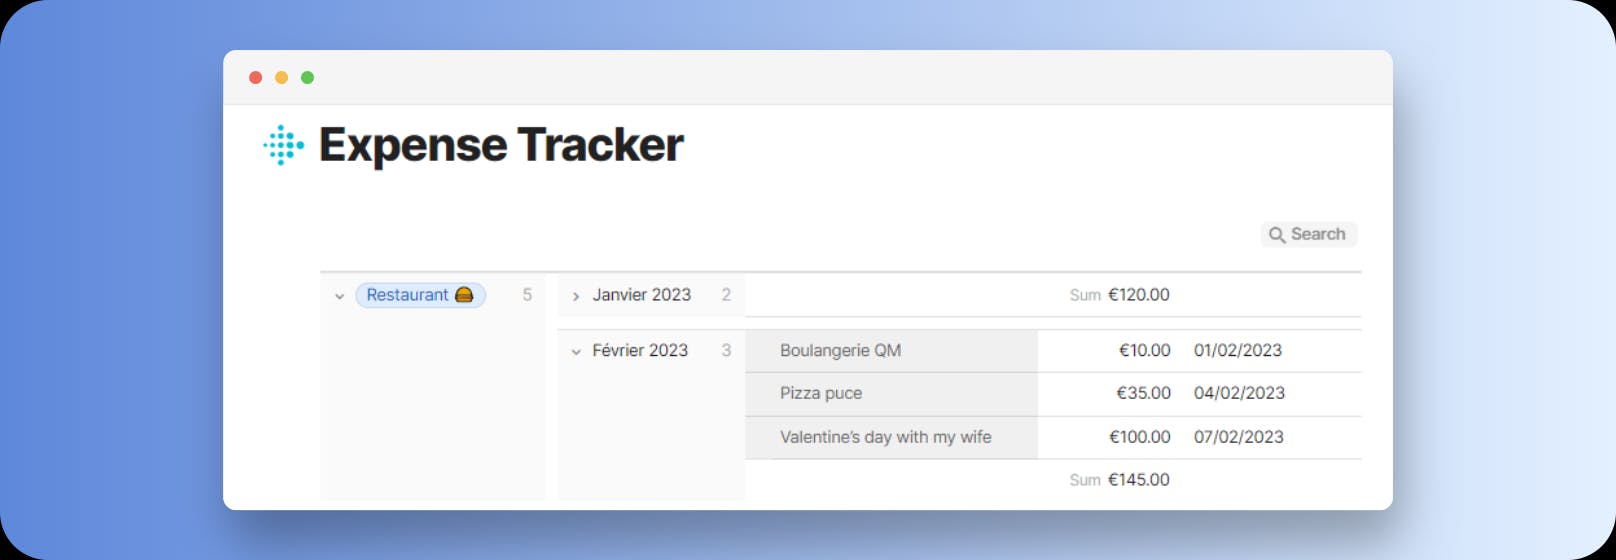Open the Valentine's day with my wife entry
Screen dimensions: 1616x560
coord(886,437)
